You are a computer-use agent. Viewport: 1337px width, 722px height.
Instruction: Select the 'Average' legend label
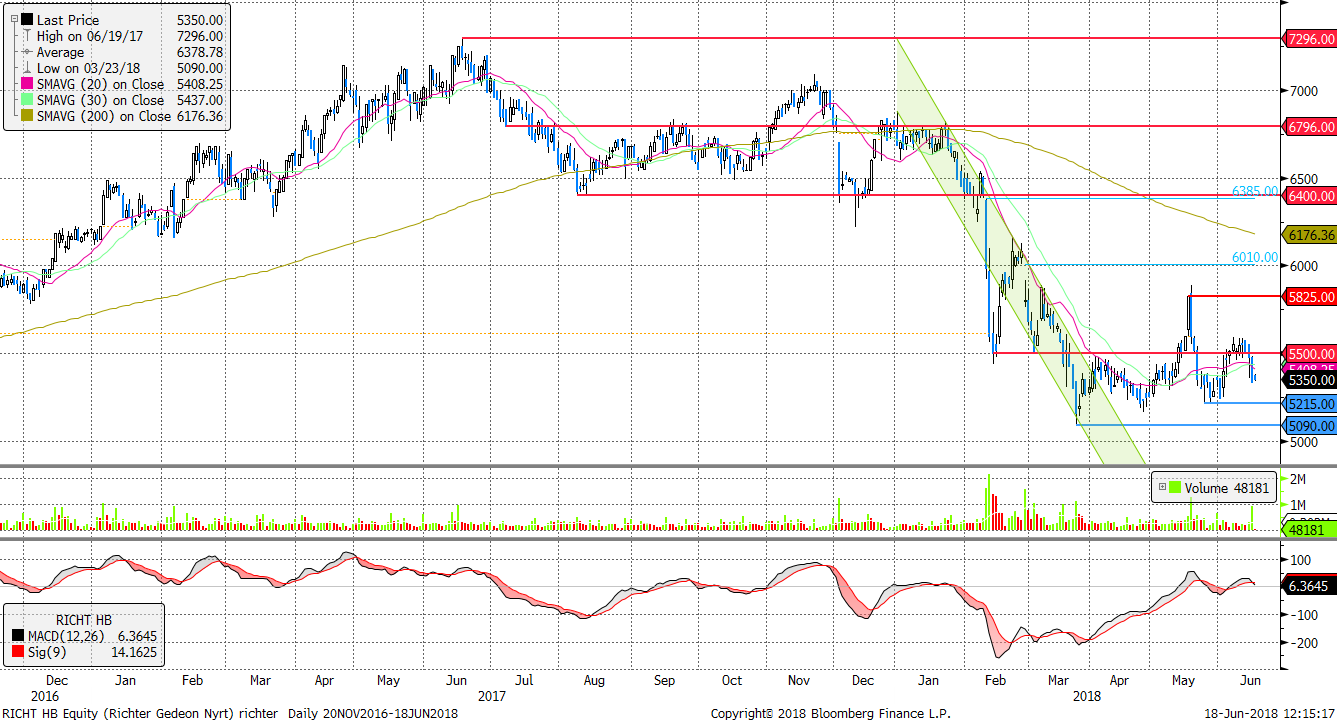point(61,52)
